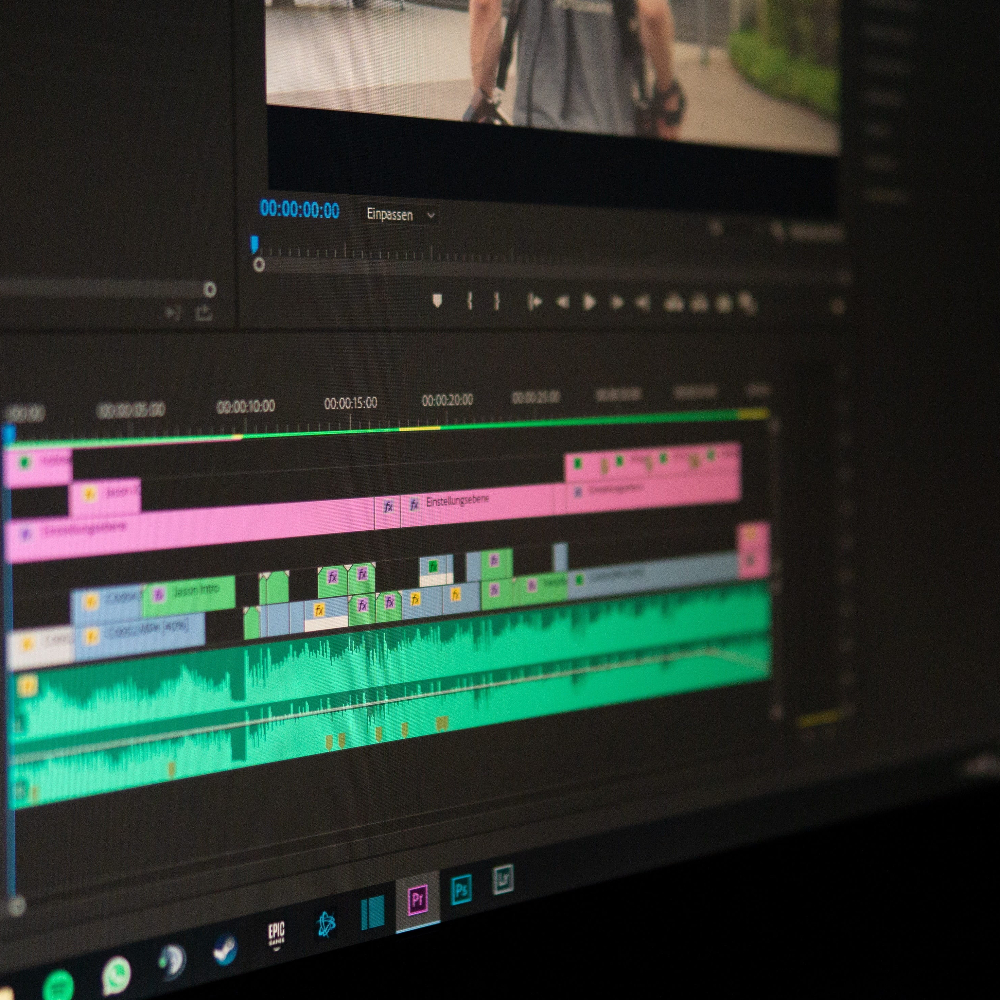The height and width of the screenshot is (1000, 1000).
Task: Click the fx badge on the Jason Intro clip
Action: 158,592
